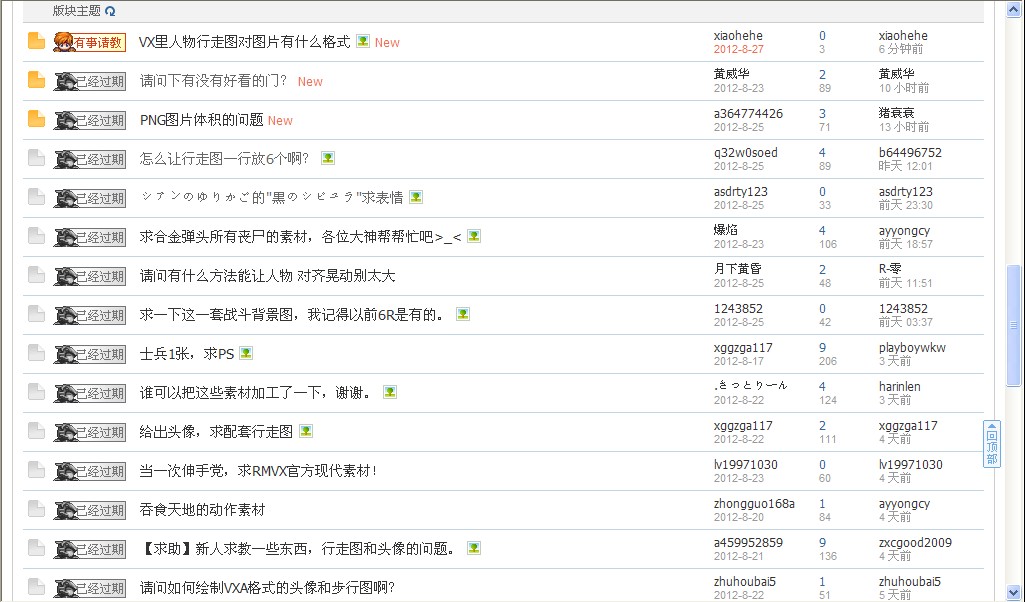Viewport: 1025px width, 602px height.
Task: Open last poster R-零 profile
Action: (x=890, y=269)
